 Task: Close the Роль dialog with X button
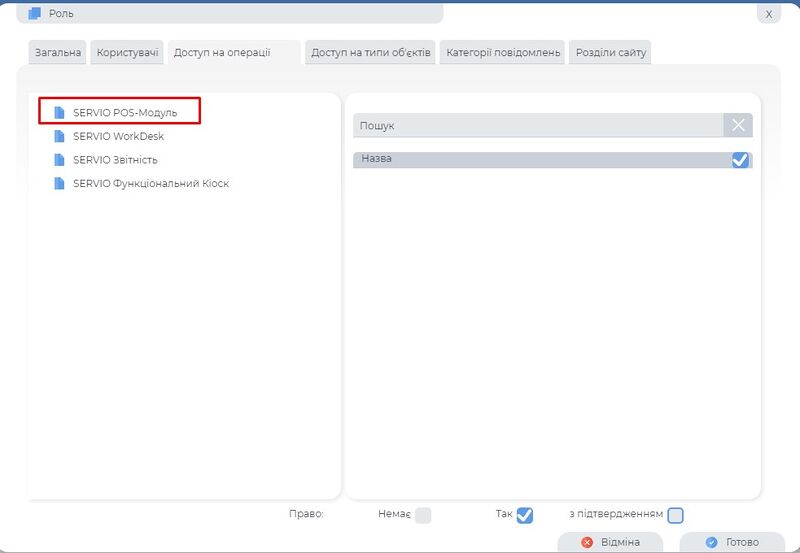coord(768,14)
